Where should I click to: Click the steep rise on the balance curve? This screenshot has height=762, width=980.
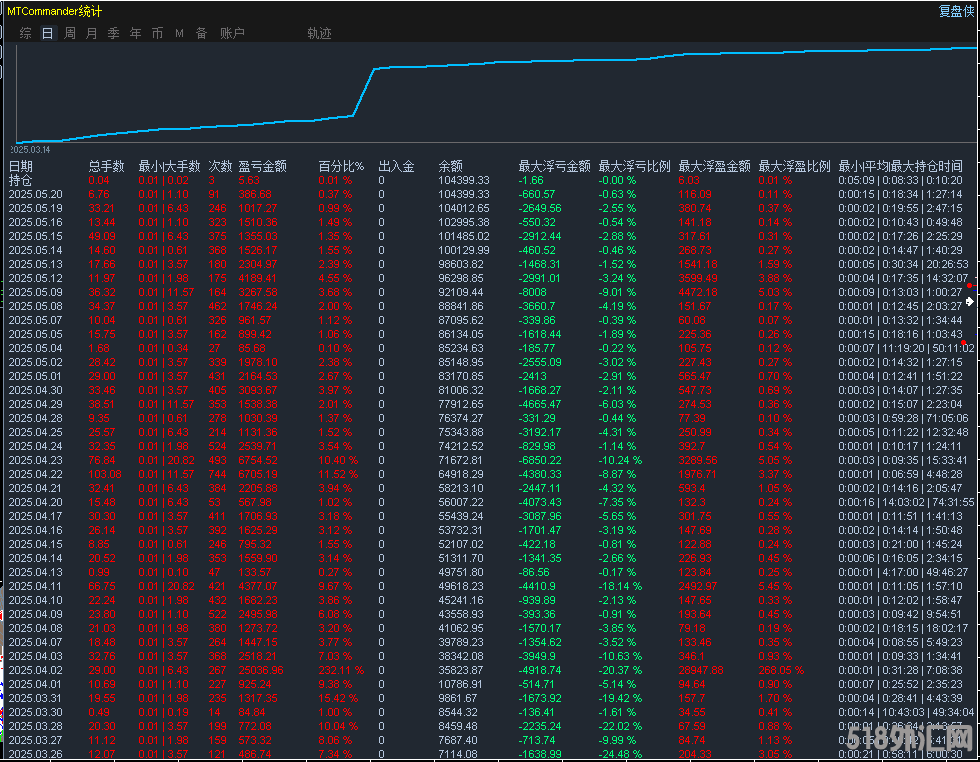pos(364,92)
